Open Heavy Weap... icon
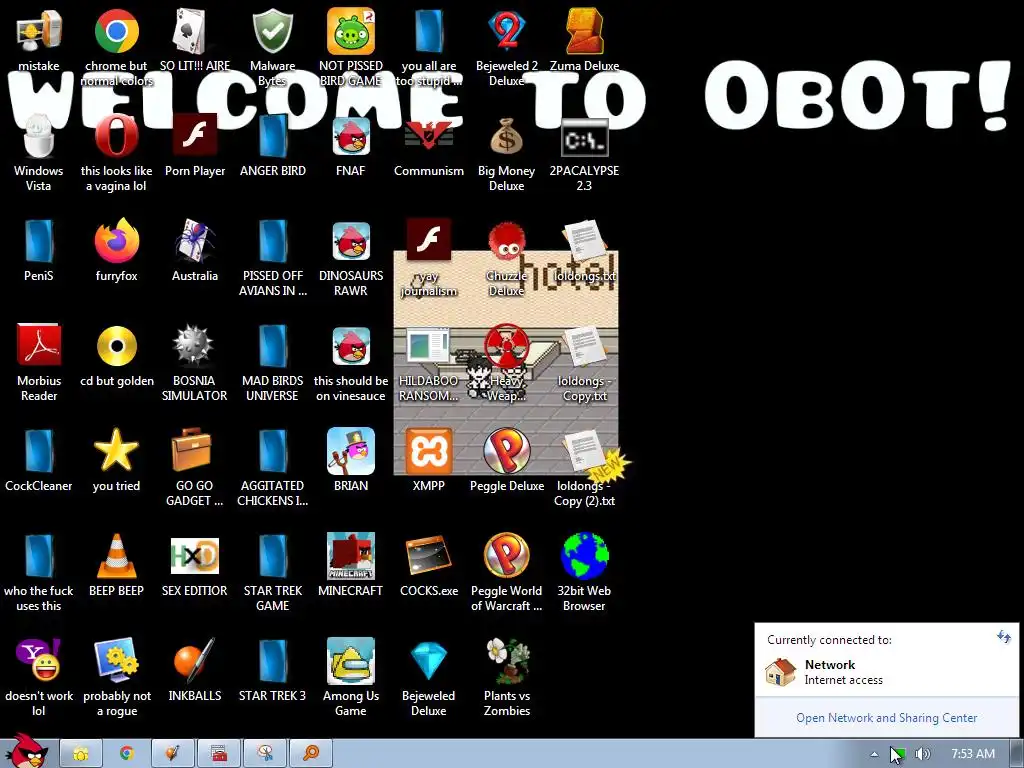Image resolution: width=1024 pixels, height=768 pixels. 506,345
